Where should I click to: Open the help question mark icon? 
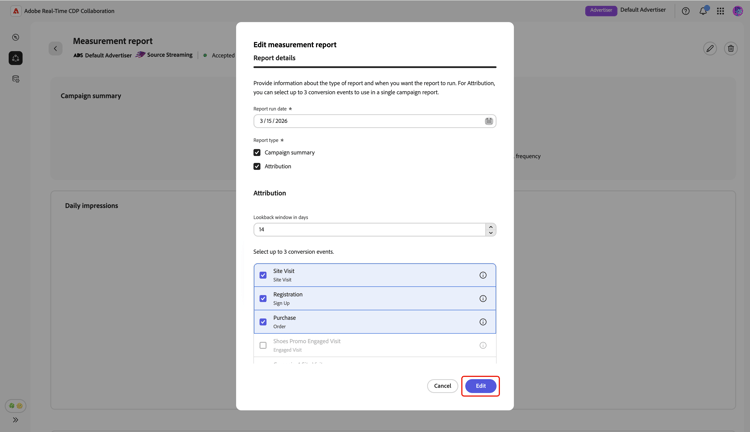click(x=686, y=11)
